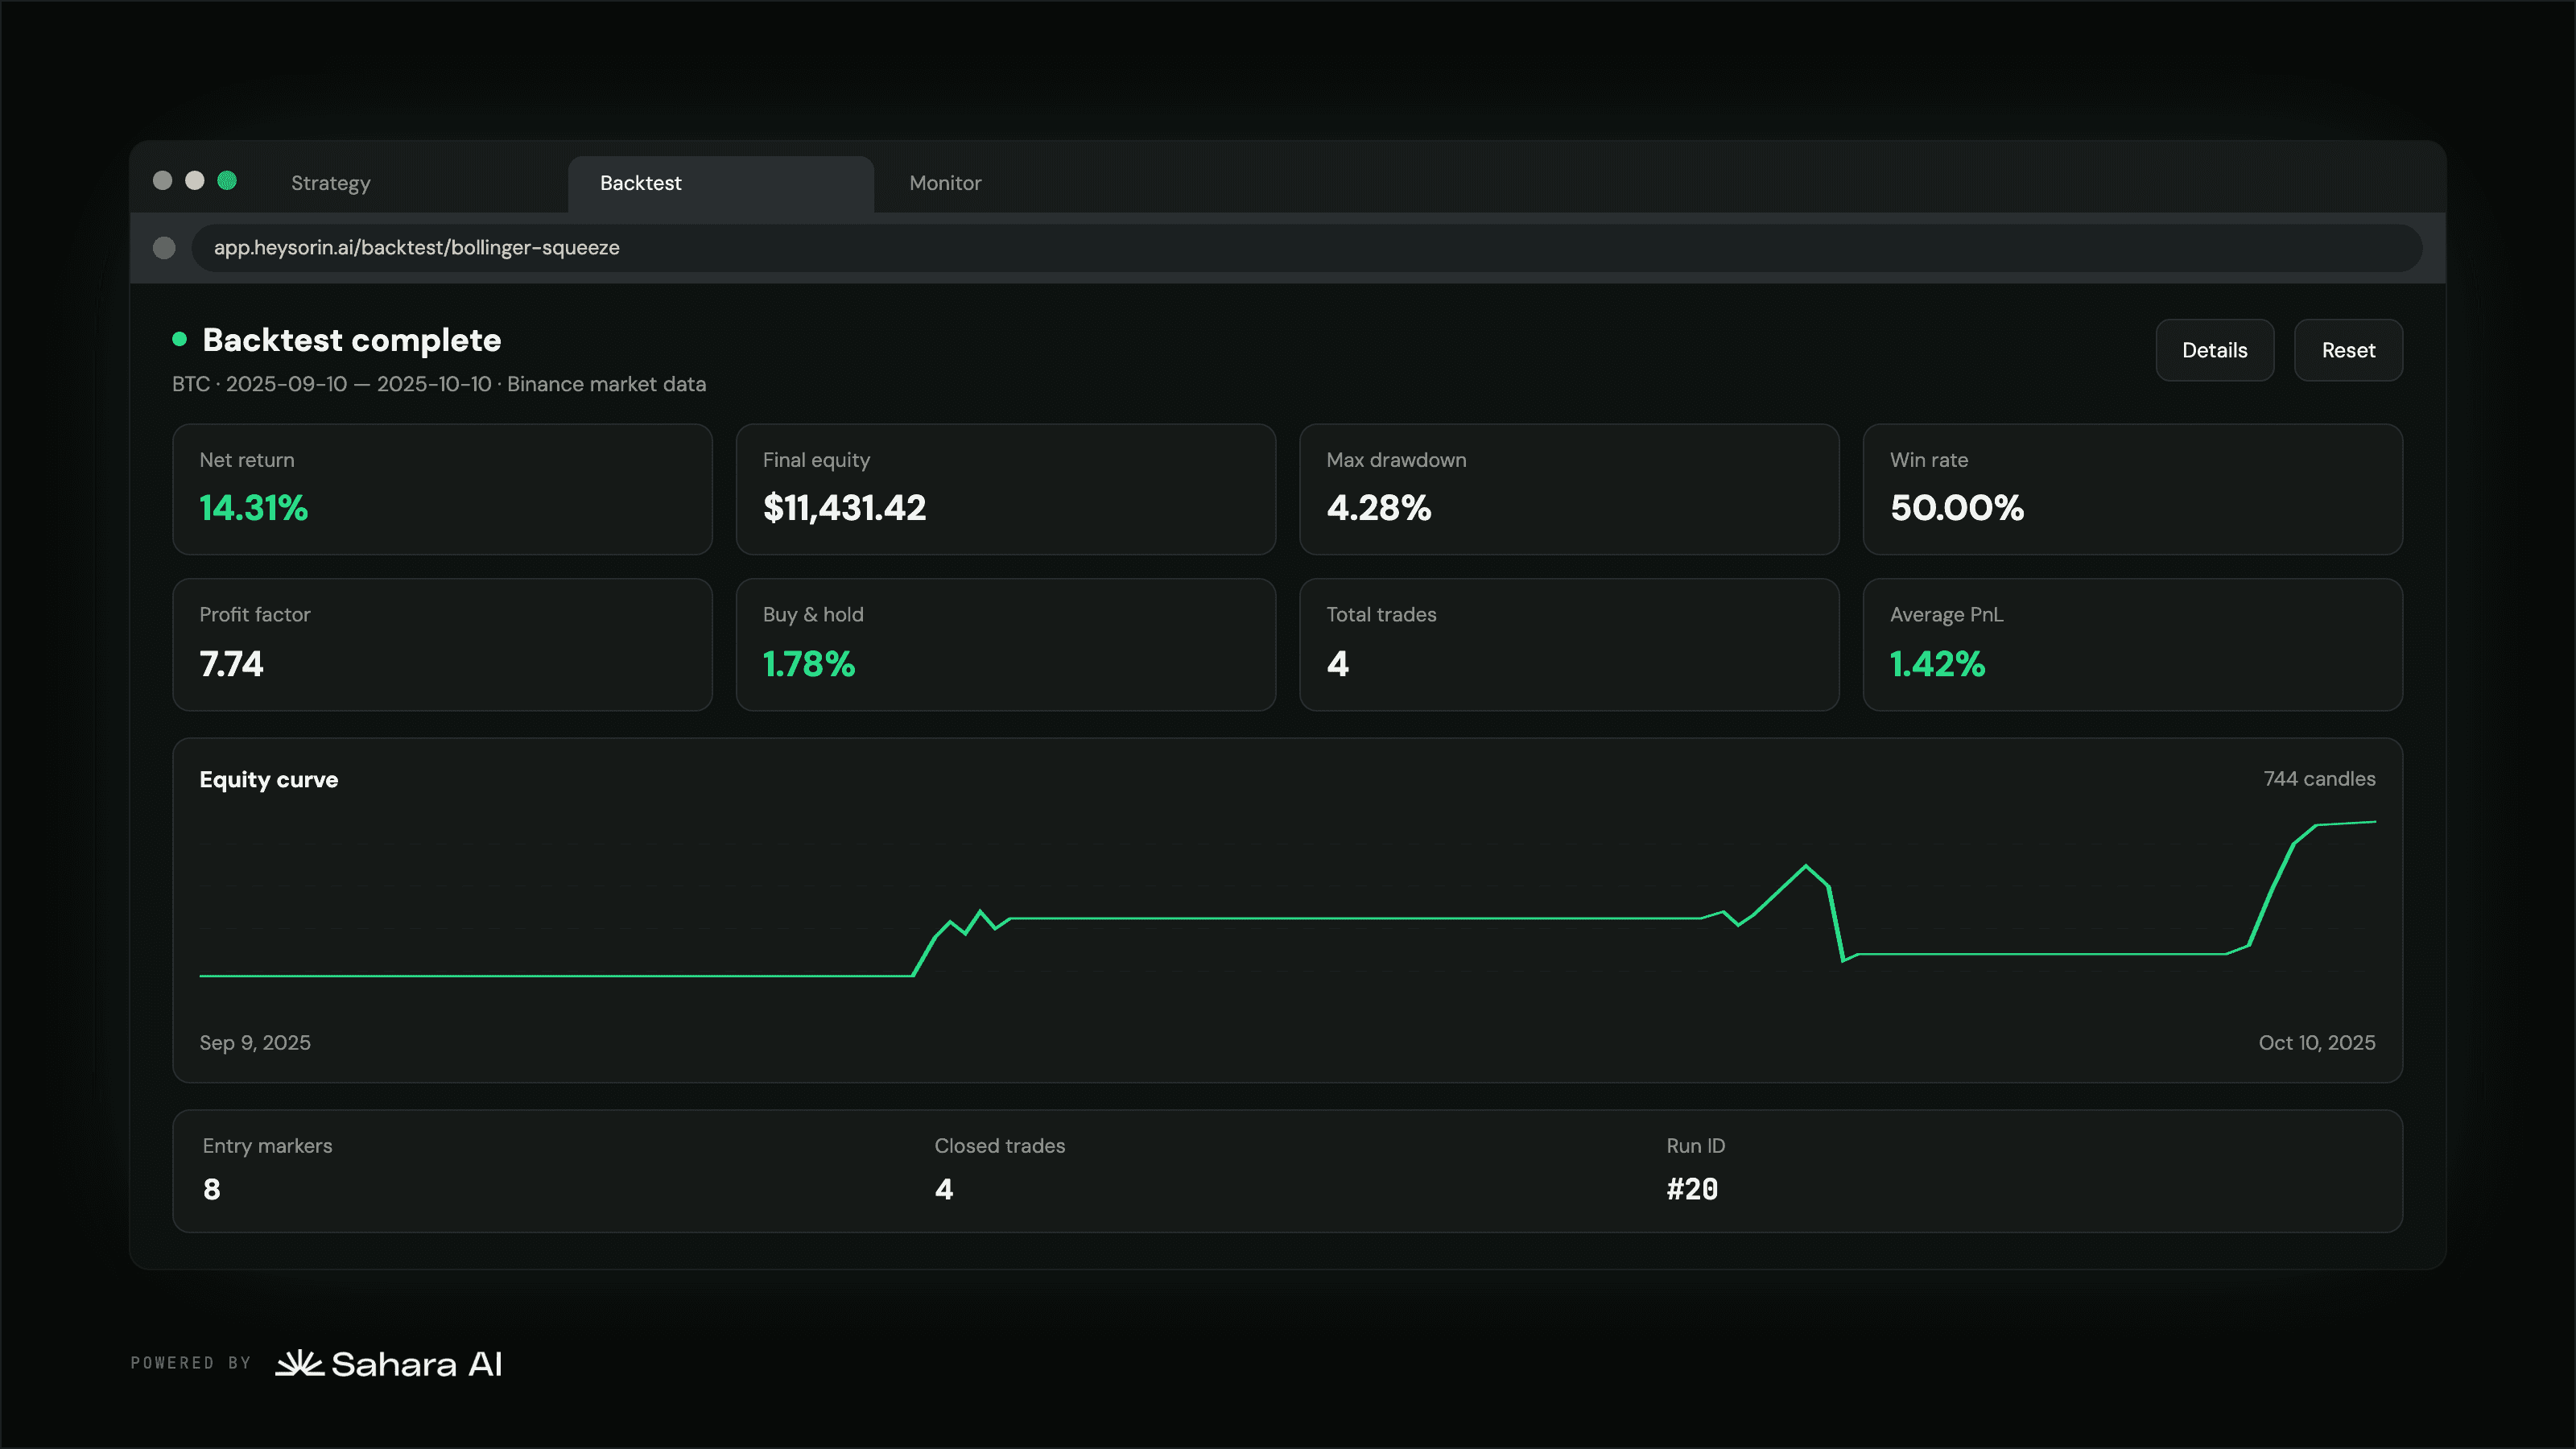Select the Buy & hold value 1.78%

(x=808, y=664)
